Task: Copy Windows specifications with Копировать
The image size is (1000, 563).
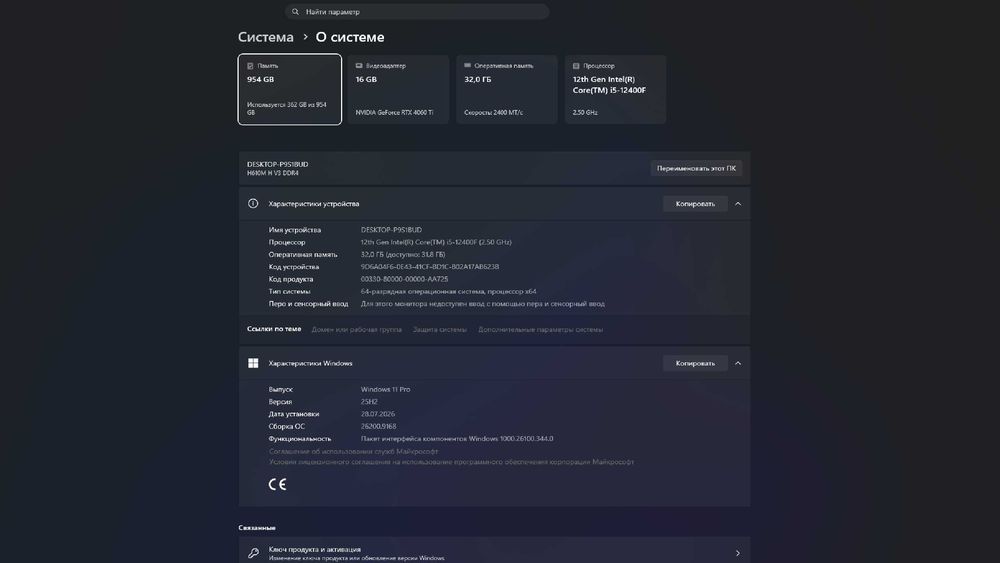Action: click(x=695, y=363)
